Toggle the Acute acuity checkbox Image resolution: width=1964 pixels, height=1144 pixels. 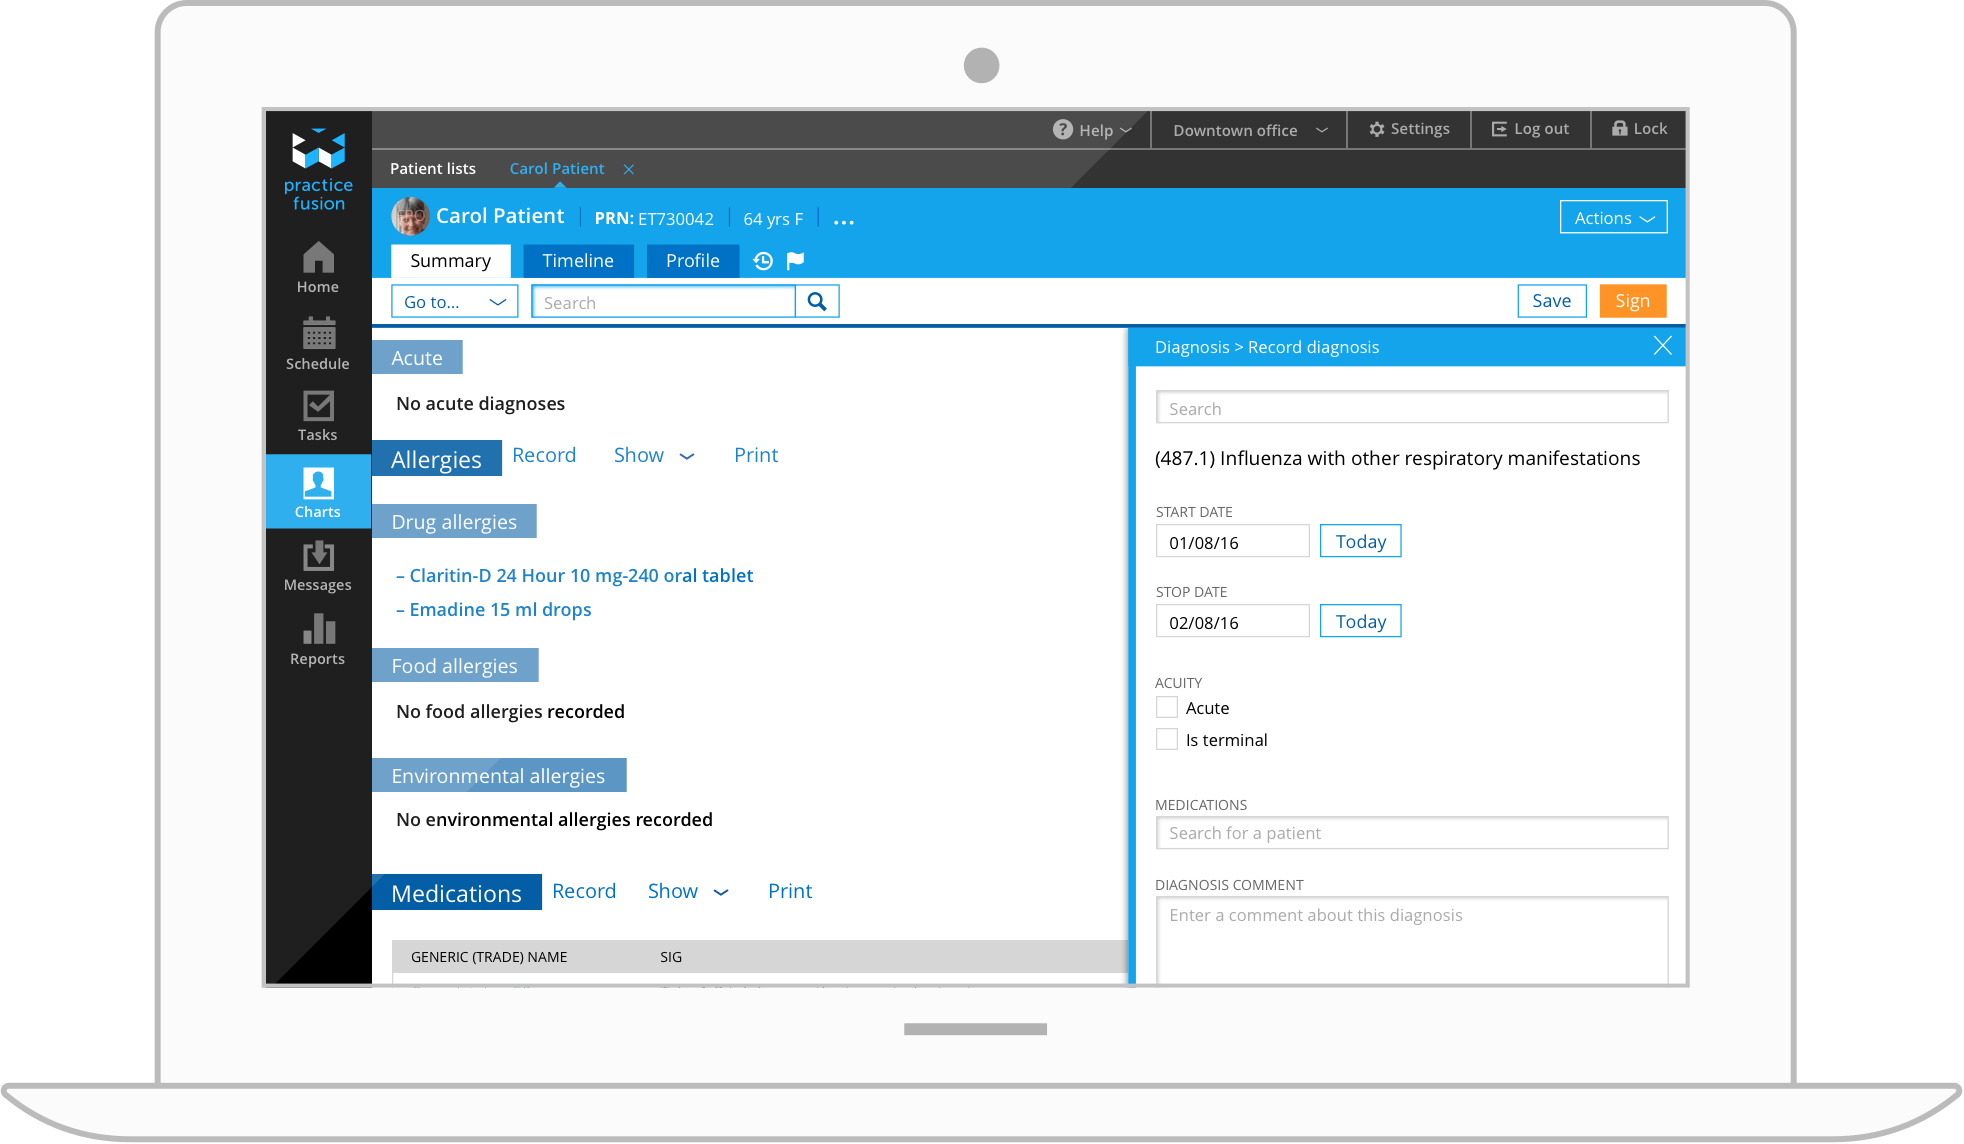click(x=1167, y=707)
